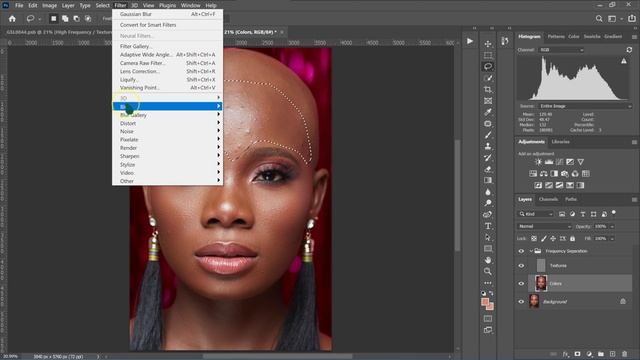Click the Opacity value field

[x=601, y=226]
